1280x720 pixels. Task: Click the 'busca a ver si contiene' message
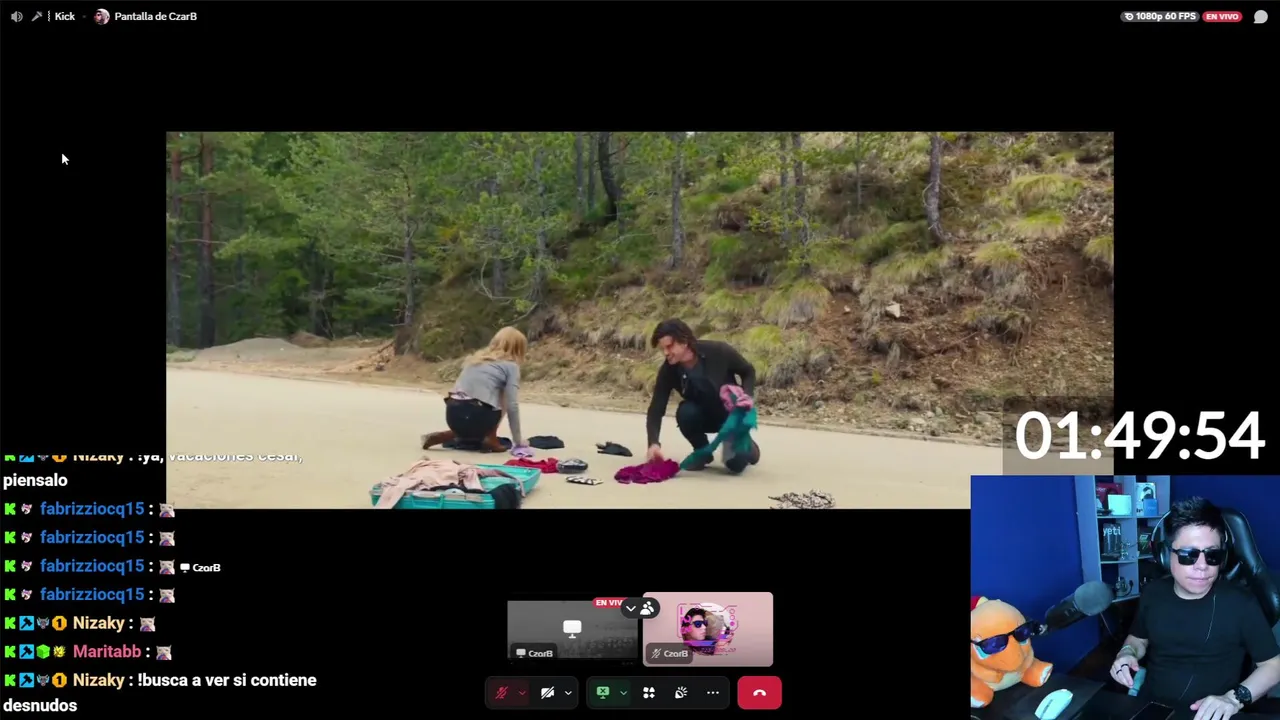pos(227,680)
